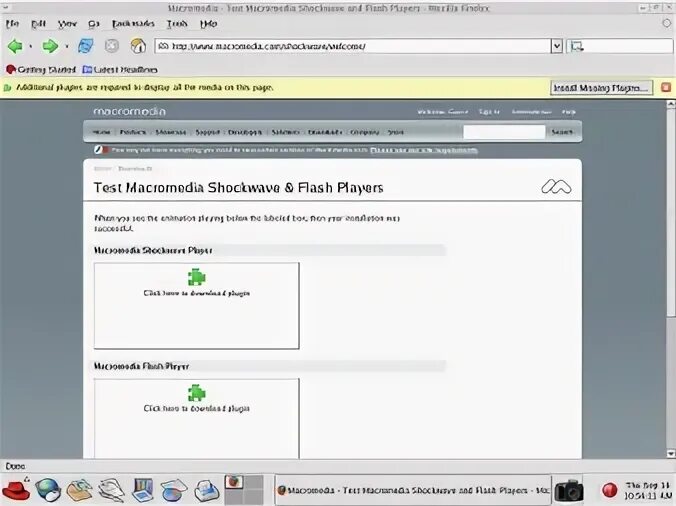Click 'Macromedia Flash Player' section heading
This screenshot has width=676, height=506.
click(x=141, y=366)
